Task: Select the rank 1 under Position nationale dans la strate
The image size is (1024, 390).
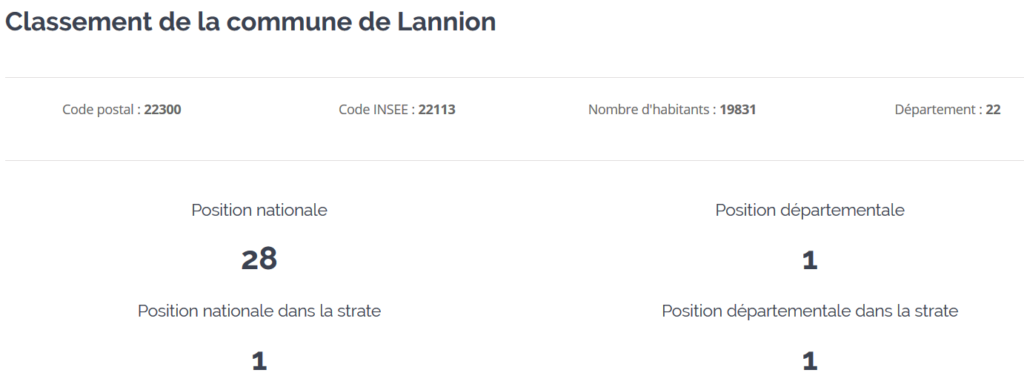Action: pos(259,361)
